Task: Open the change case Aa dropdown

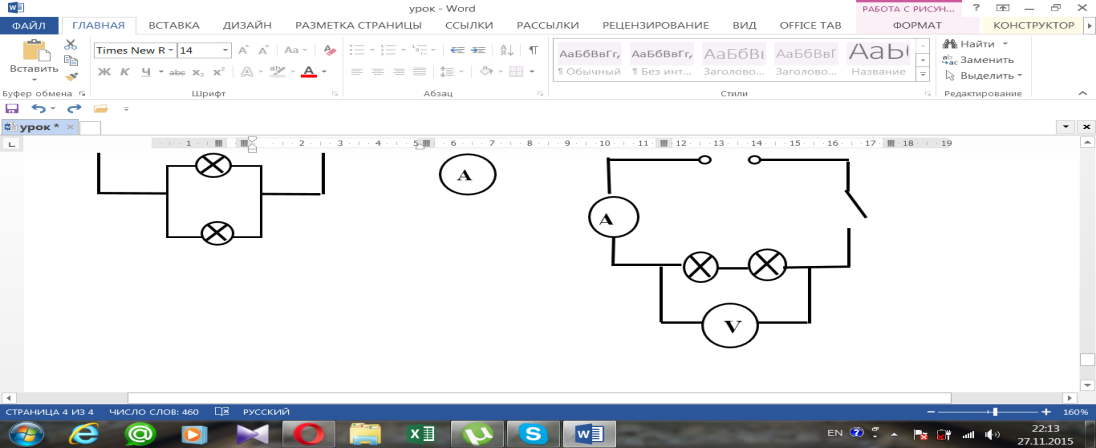Action: pyautogui.click(x=295, y=50)
